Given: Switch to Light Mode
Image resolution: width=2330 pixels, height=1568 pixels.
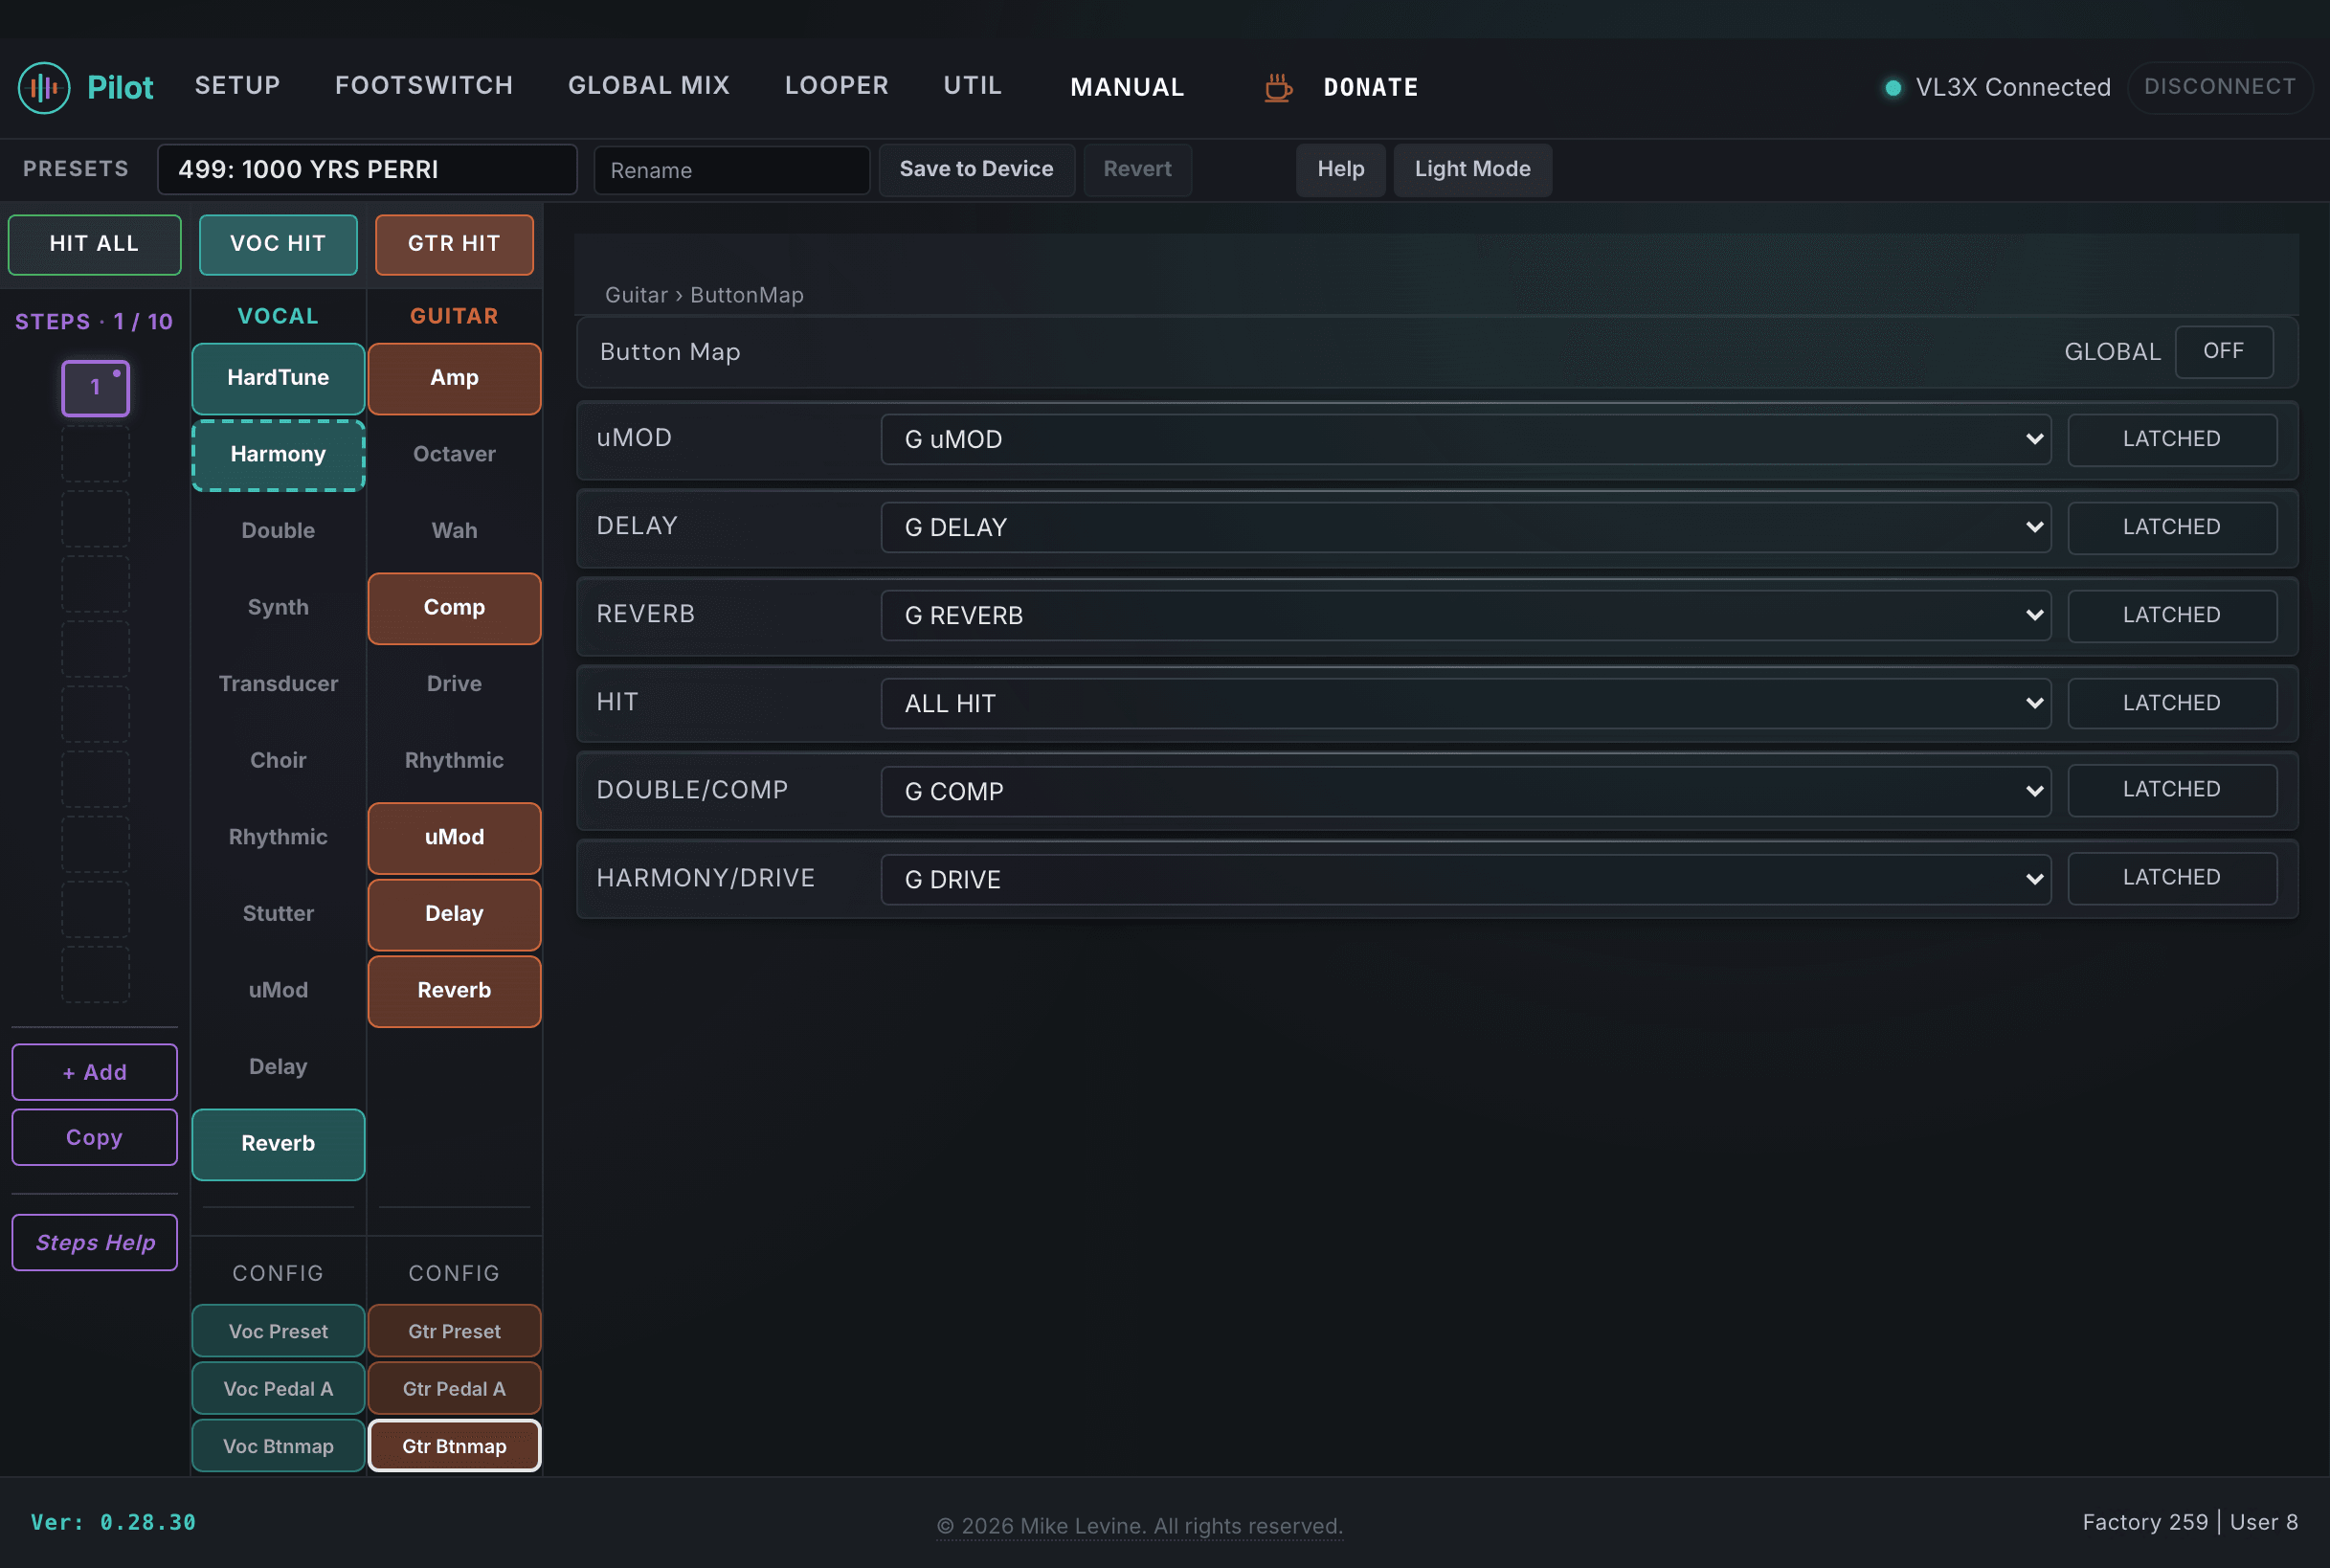Looking at the screenshot, I should [1472, 169].
